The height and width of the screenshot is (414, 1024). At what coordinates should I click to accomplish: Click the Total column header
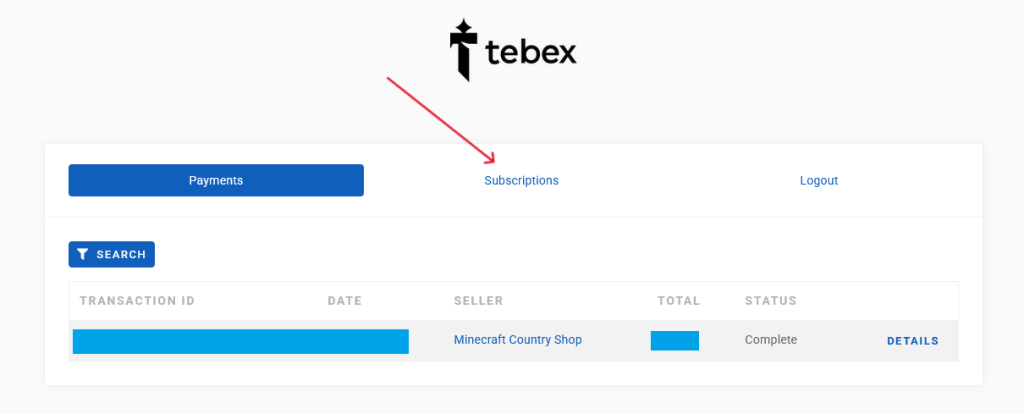coord(678,301)
